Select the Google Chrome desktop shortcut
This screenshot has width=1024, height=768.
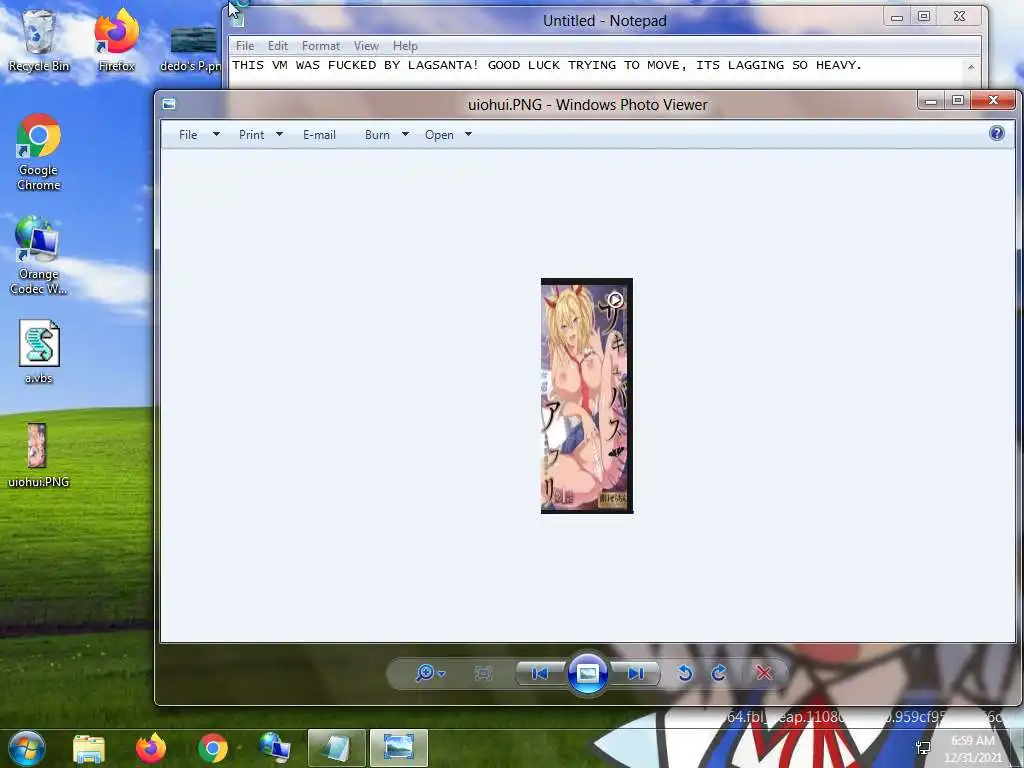tap(39, 152)
